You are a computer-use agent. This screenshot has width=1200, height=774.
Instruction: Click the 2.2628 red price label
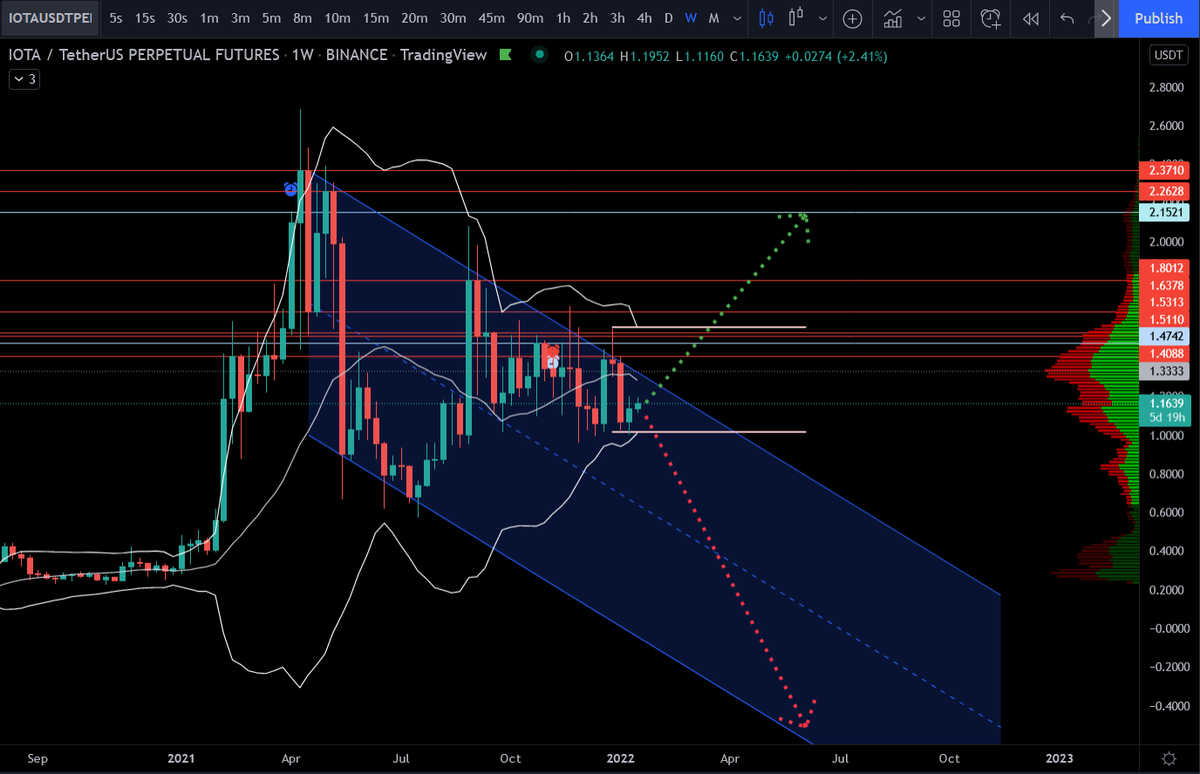click(1164, 192)
